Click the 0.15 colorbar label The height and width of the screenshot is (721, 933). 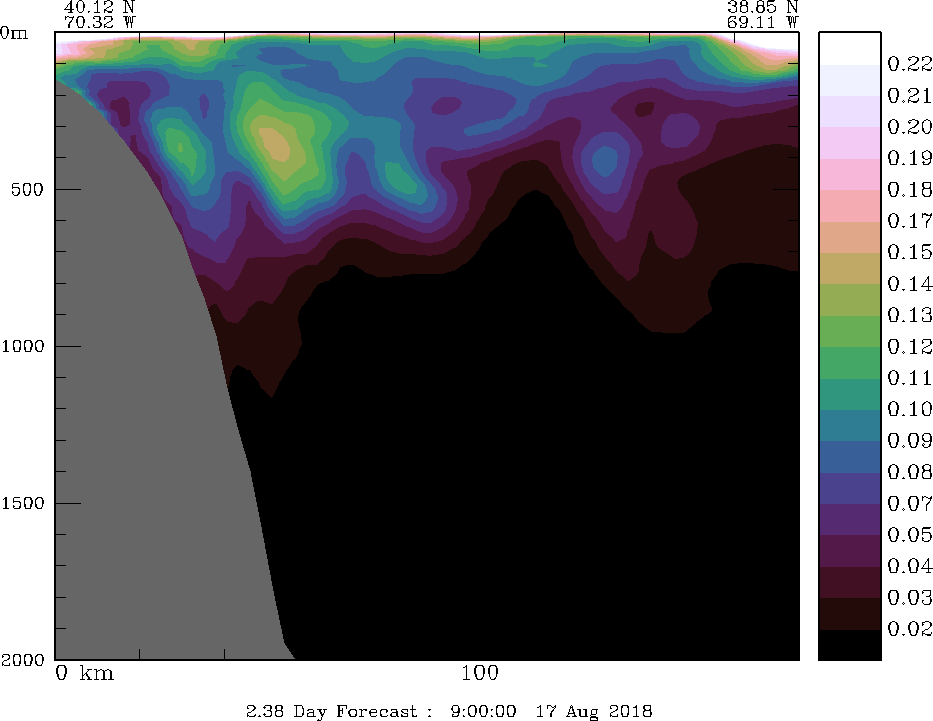[910, 252]
